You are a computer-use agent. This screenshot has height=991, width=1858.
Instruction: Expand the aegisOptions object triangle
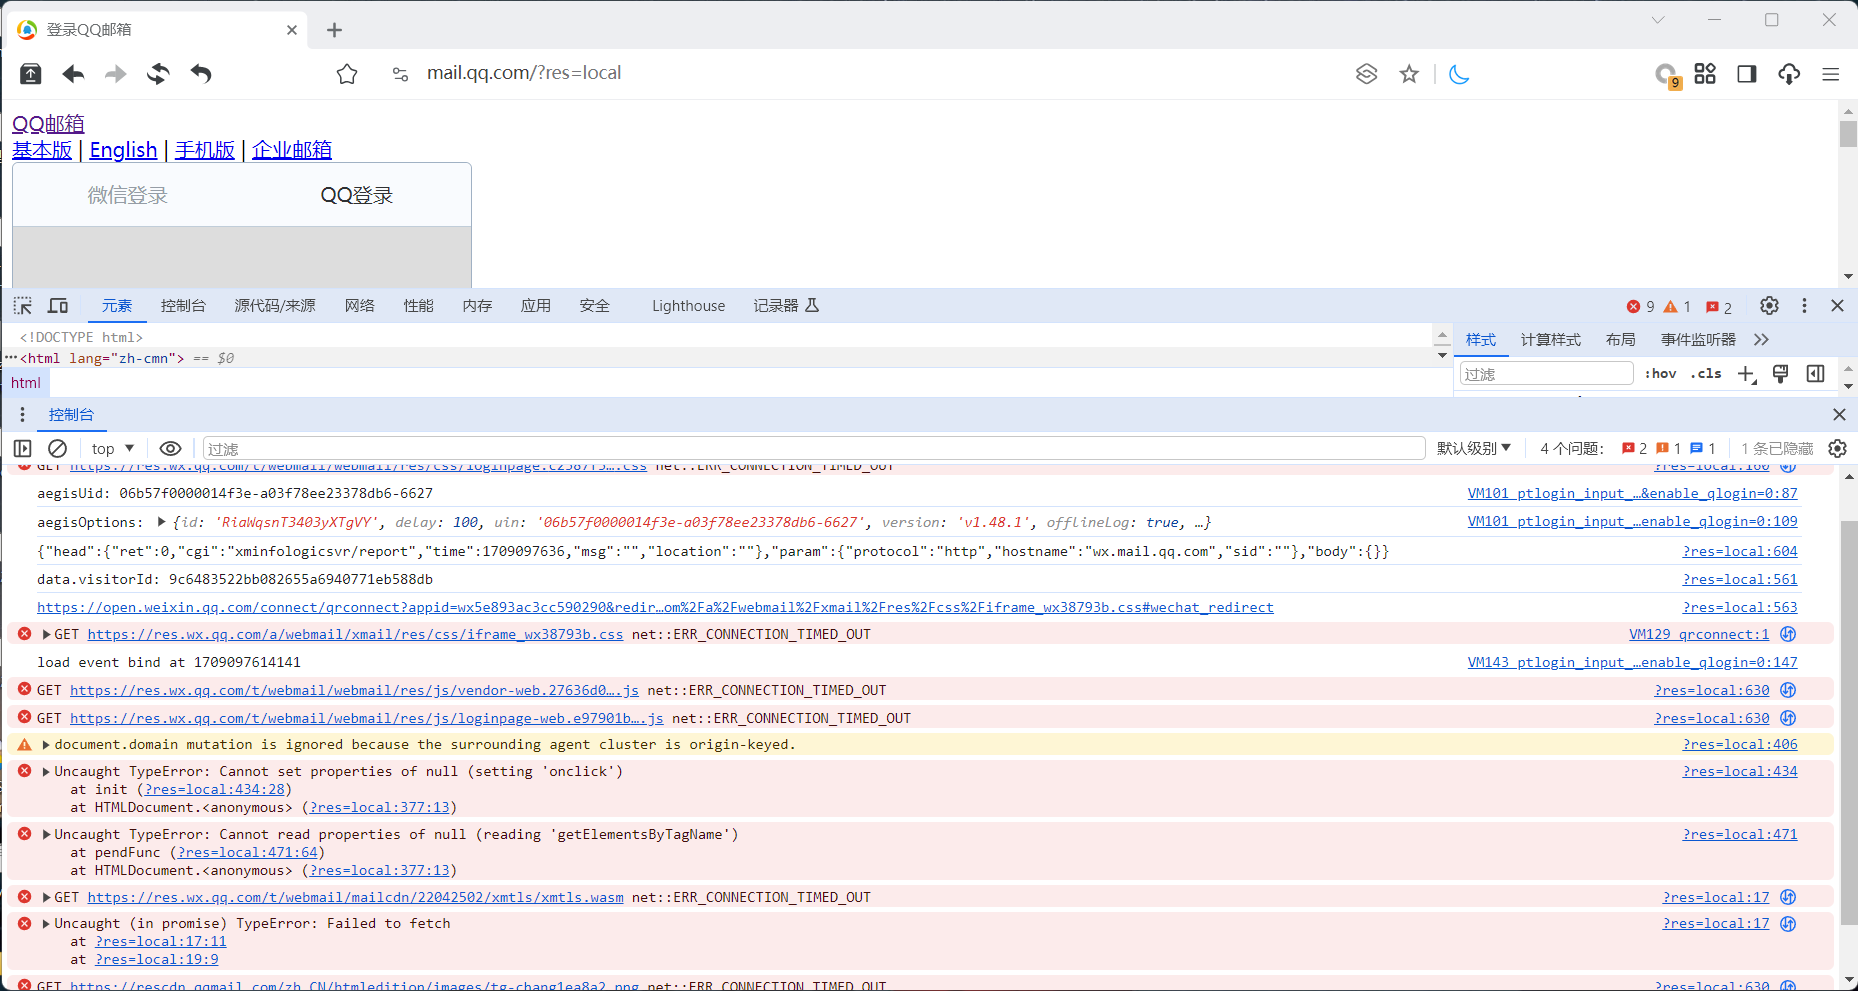161,522
